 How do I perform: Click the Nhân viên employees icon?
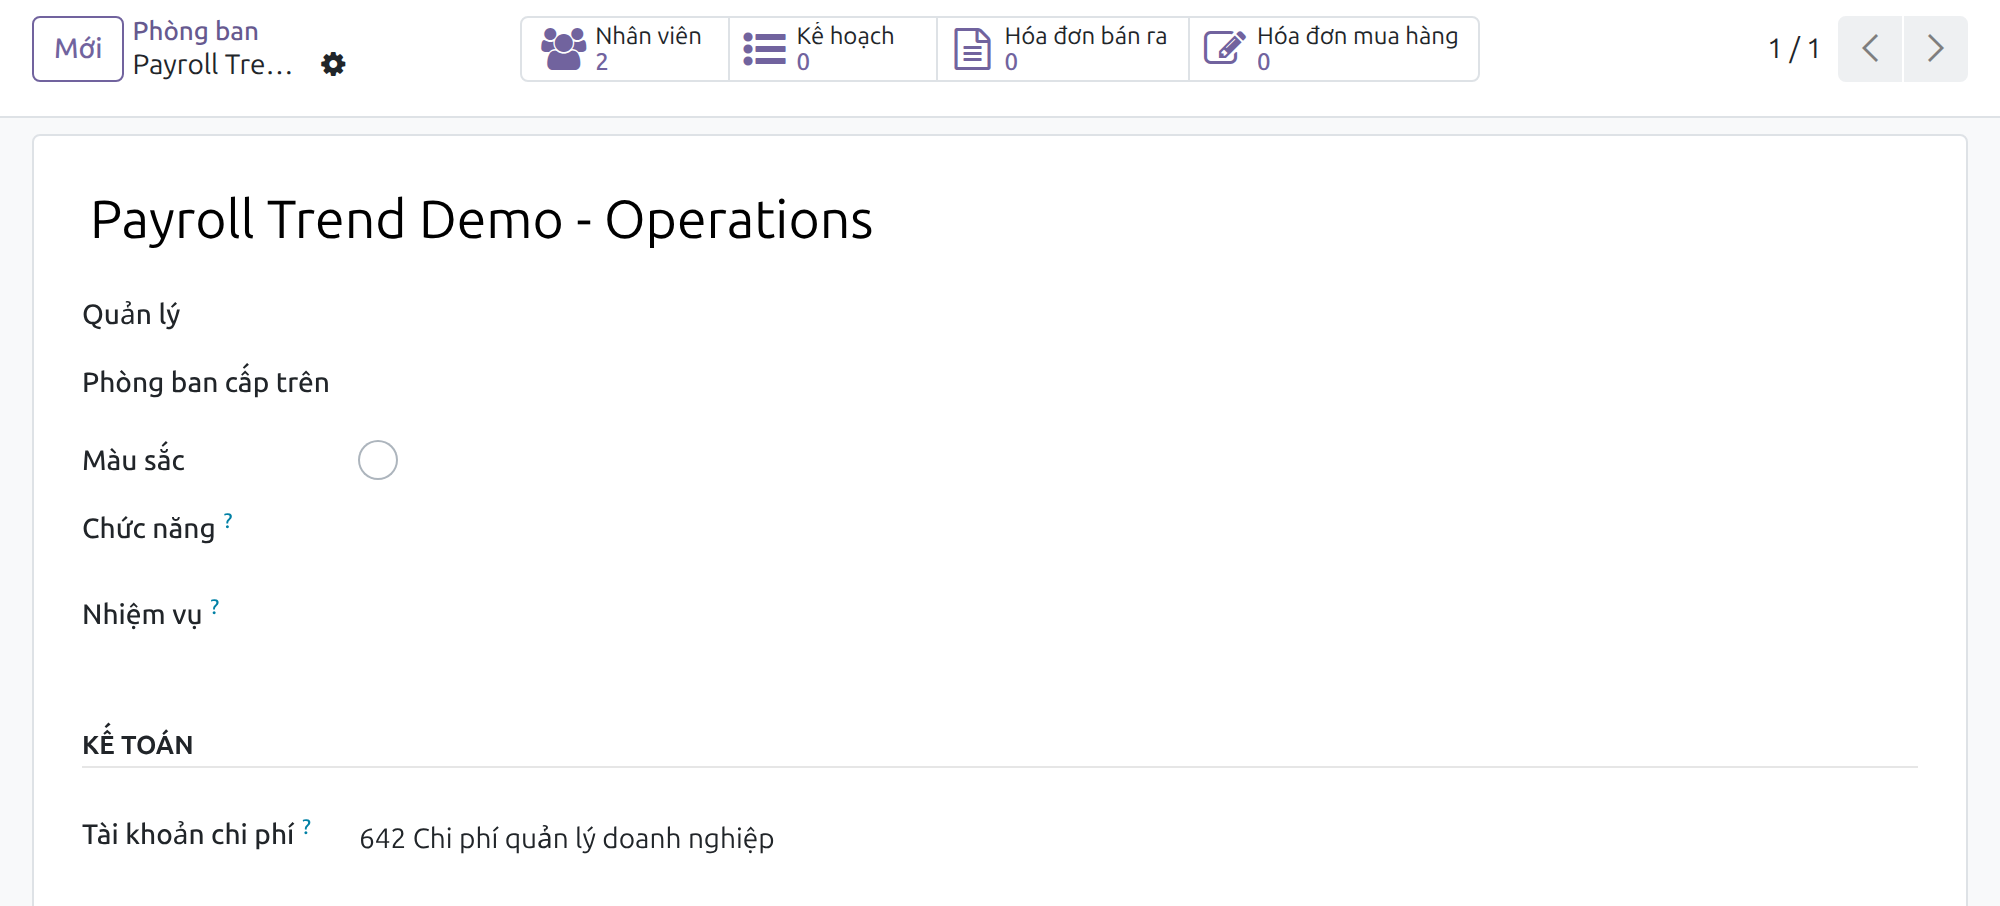[x=563, y=49]
